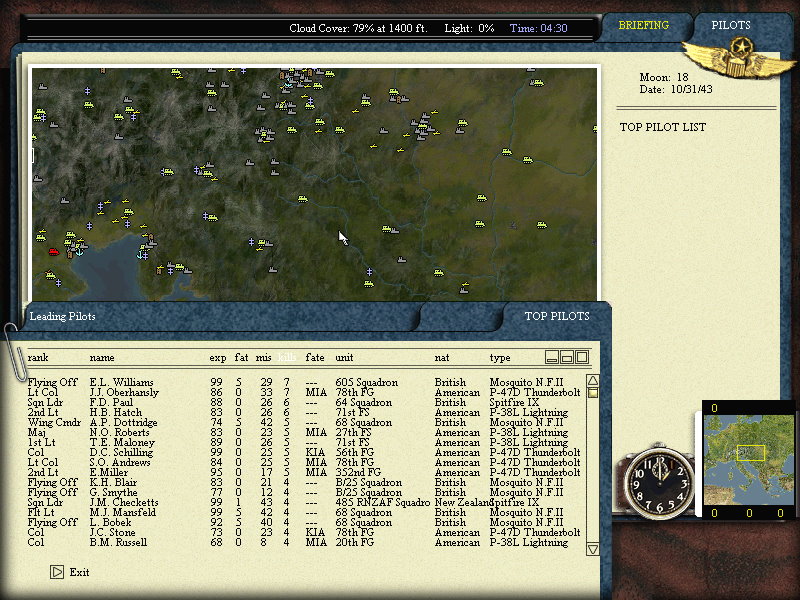Click the TOP PILOT LIST heading
The image size is (800, 600).
(663, 127)
